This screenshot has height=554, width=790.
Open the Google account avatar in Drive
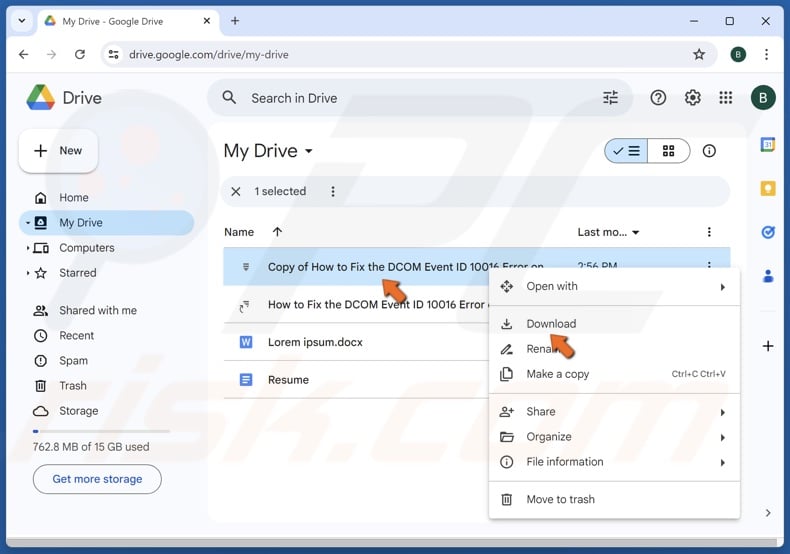(x=763, y=98)
